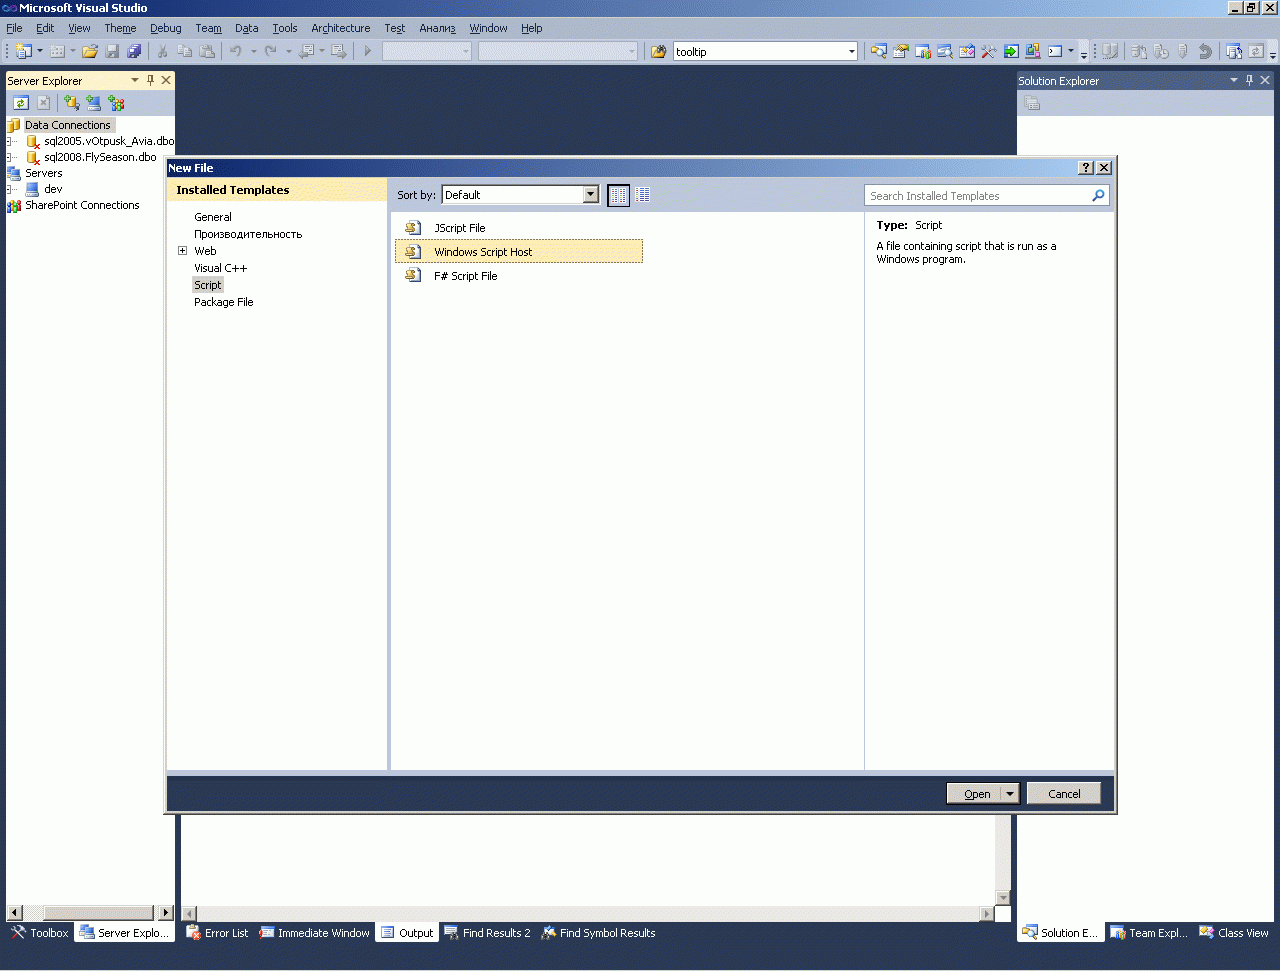Click the Save floppy disk icon
This screenshot has height=972, width=1280.
click(112, 51)
